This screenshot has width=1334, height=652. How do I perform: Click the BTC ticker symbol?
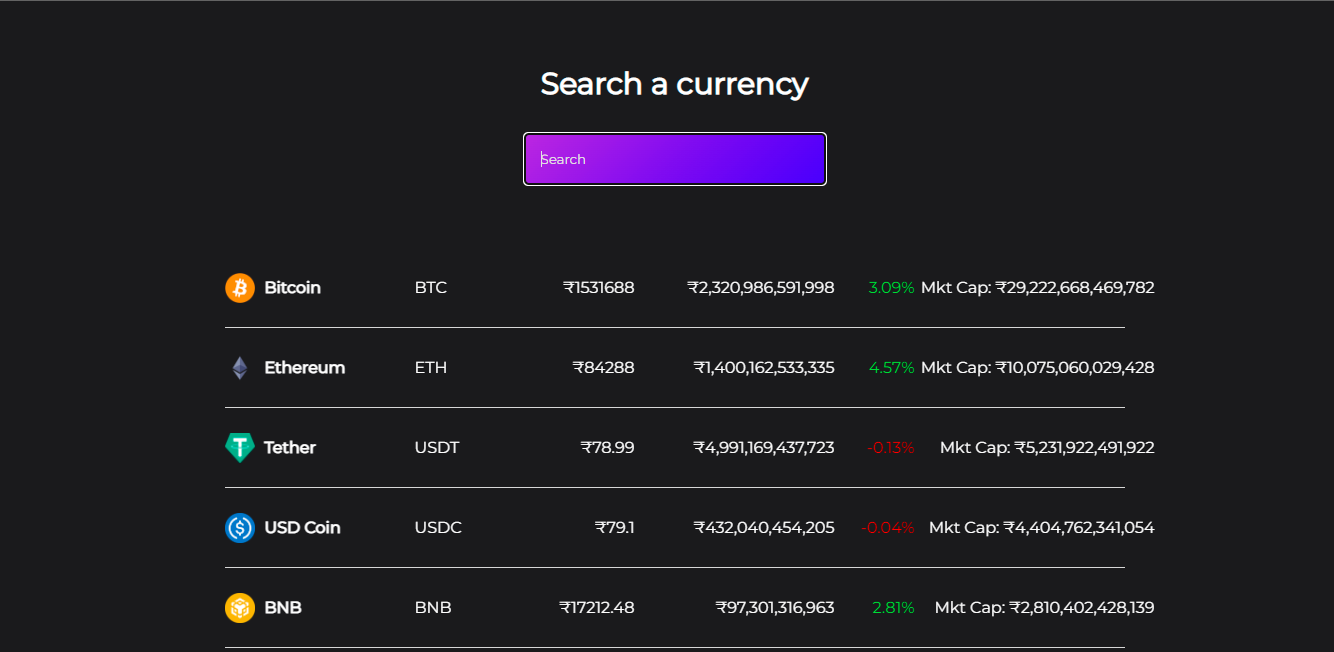(431, 287)
